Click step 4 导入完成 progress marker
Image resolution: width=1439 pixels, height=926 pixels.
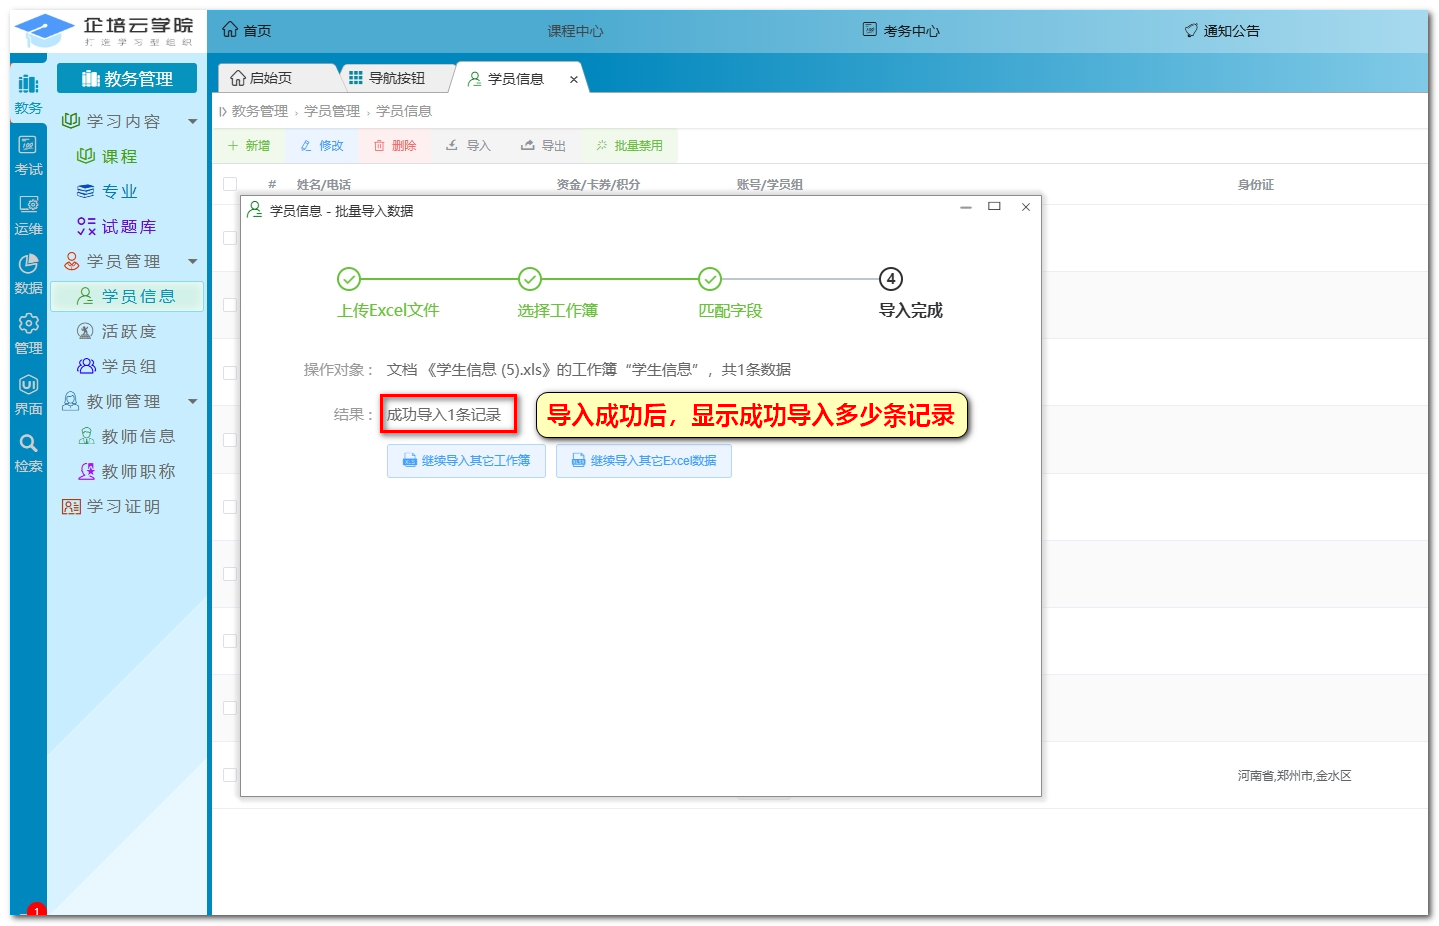890,279
